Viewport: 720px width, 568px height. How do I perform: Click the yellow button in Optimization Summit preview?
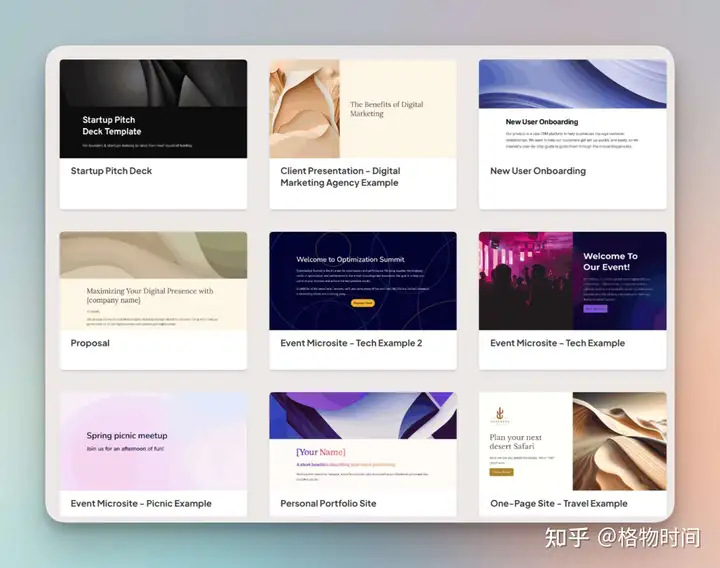(x=363, y=303)
